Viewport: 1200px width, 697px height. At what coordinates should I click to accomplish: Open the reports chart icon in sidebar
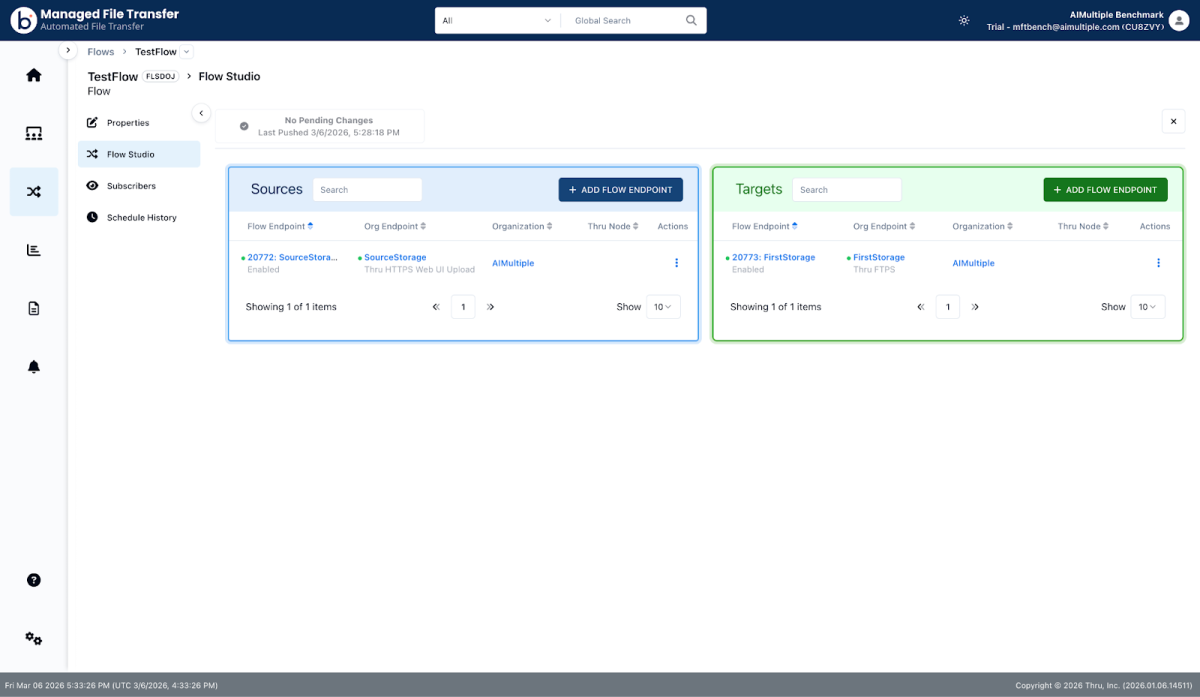click(34, 250)
